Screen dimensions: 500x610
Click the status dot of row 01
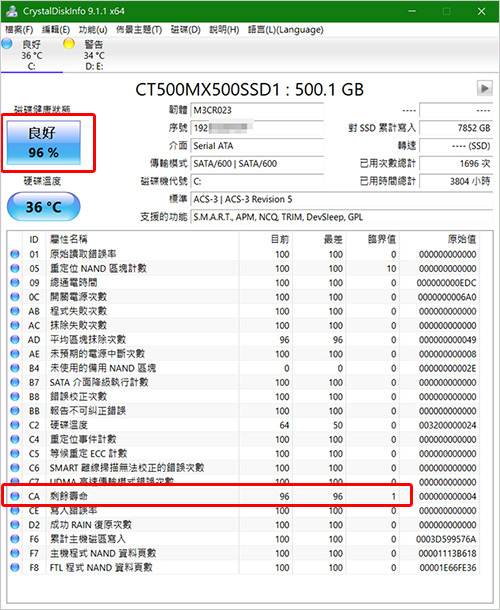[x=15, y=254]
